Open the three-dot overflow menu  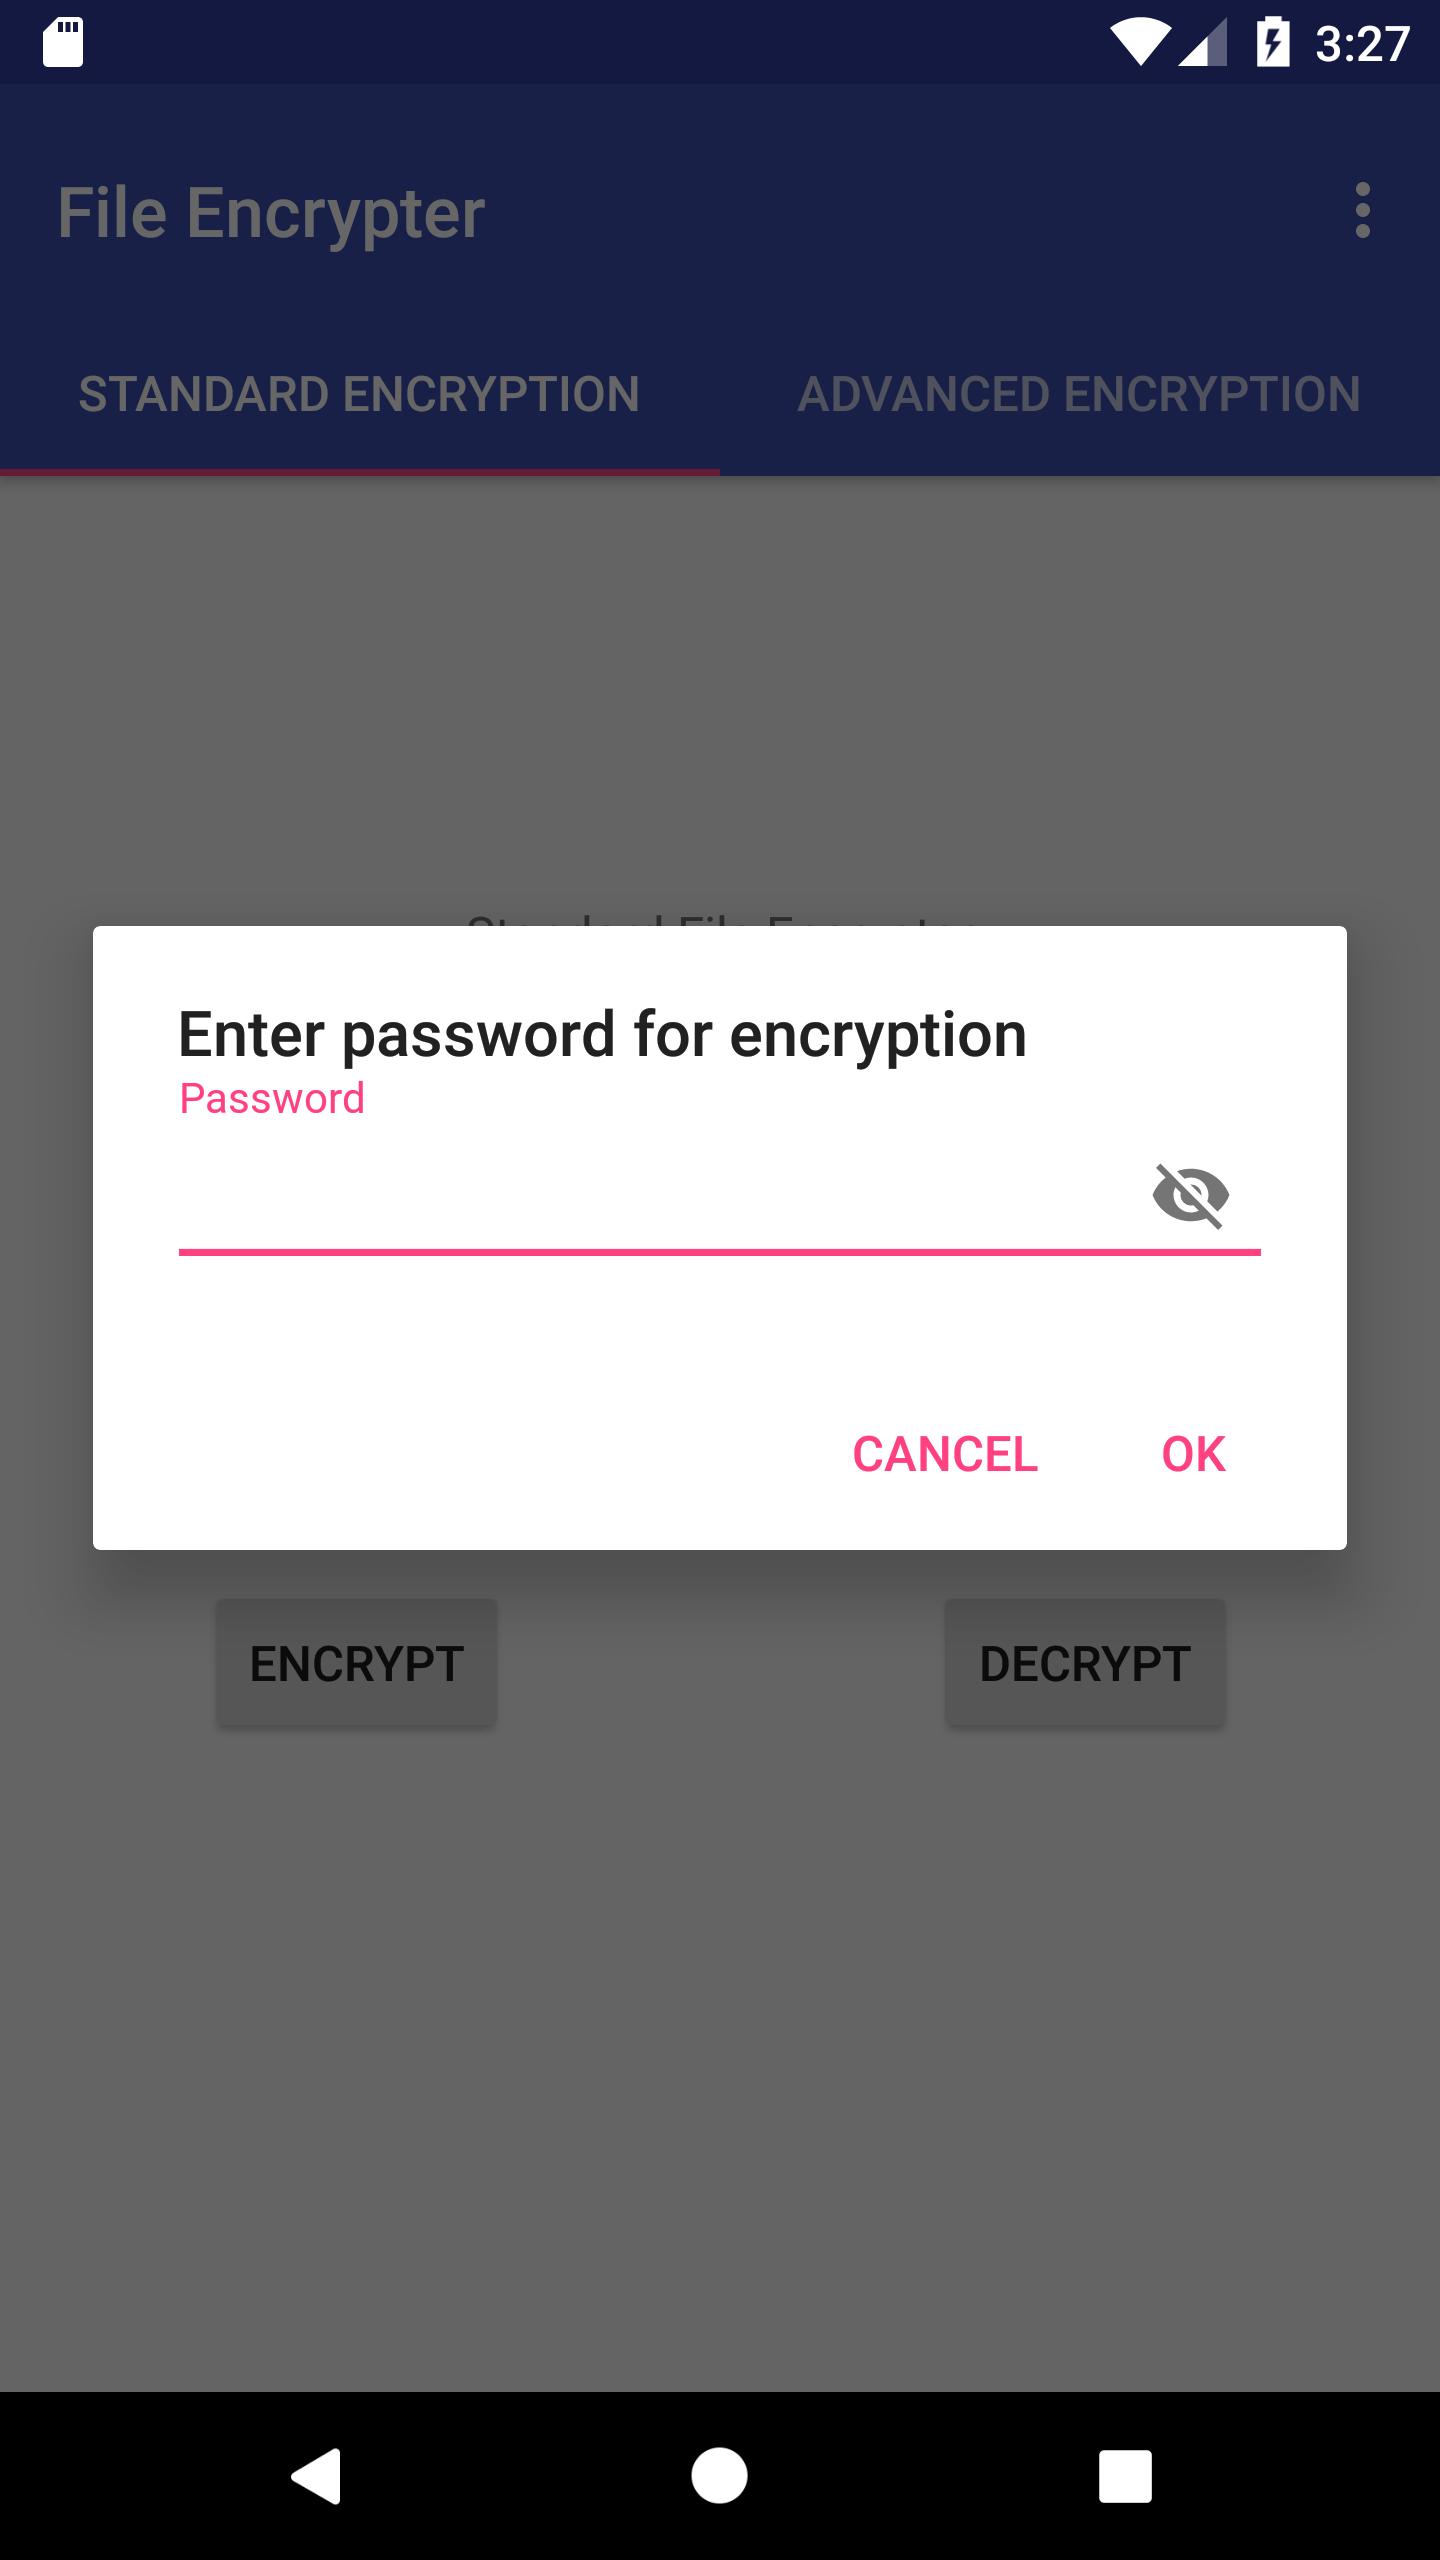click(1362, 211)
